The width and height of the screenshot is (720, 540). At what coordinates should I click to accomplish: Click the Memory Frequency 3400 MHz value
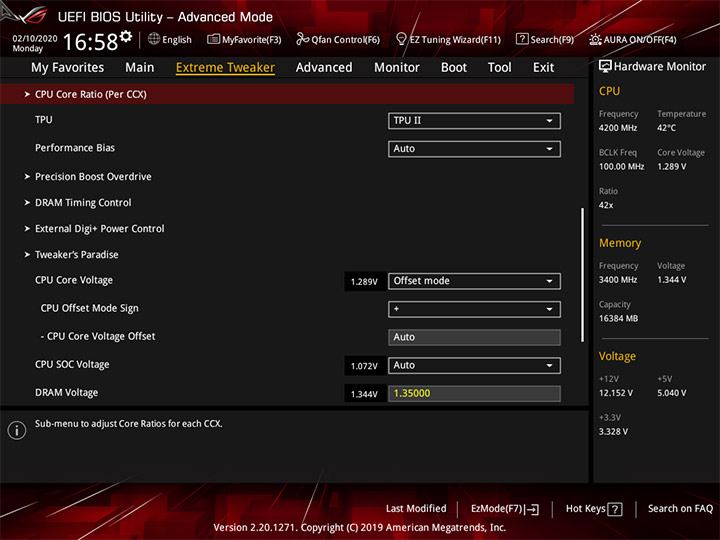(618, 280)
